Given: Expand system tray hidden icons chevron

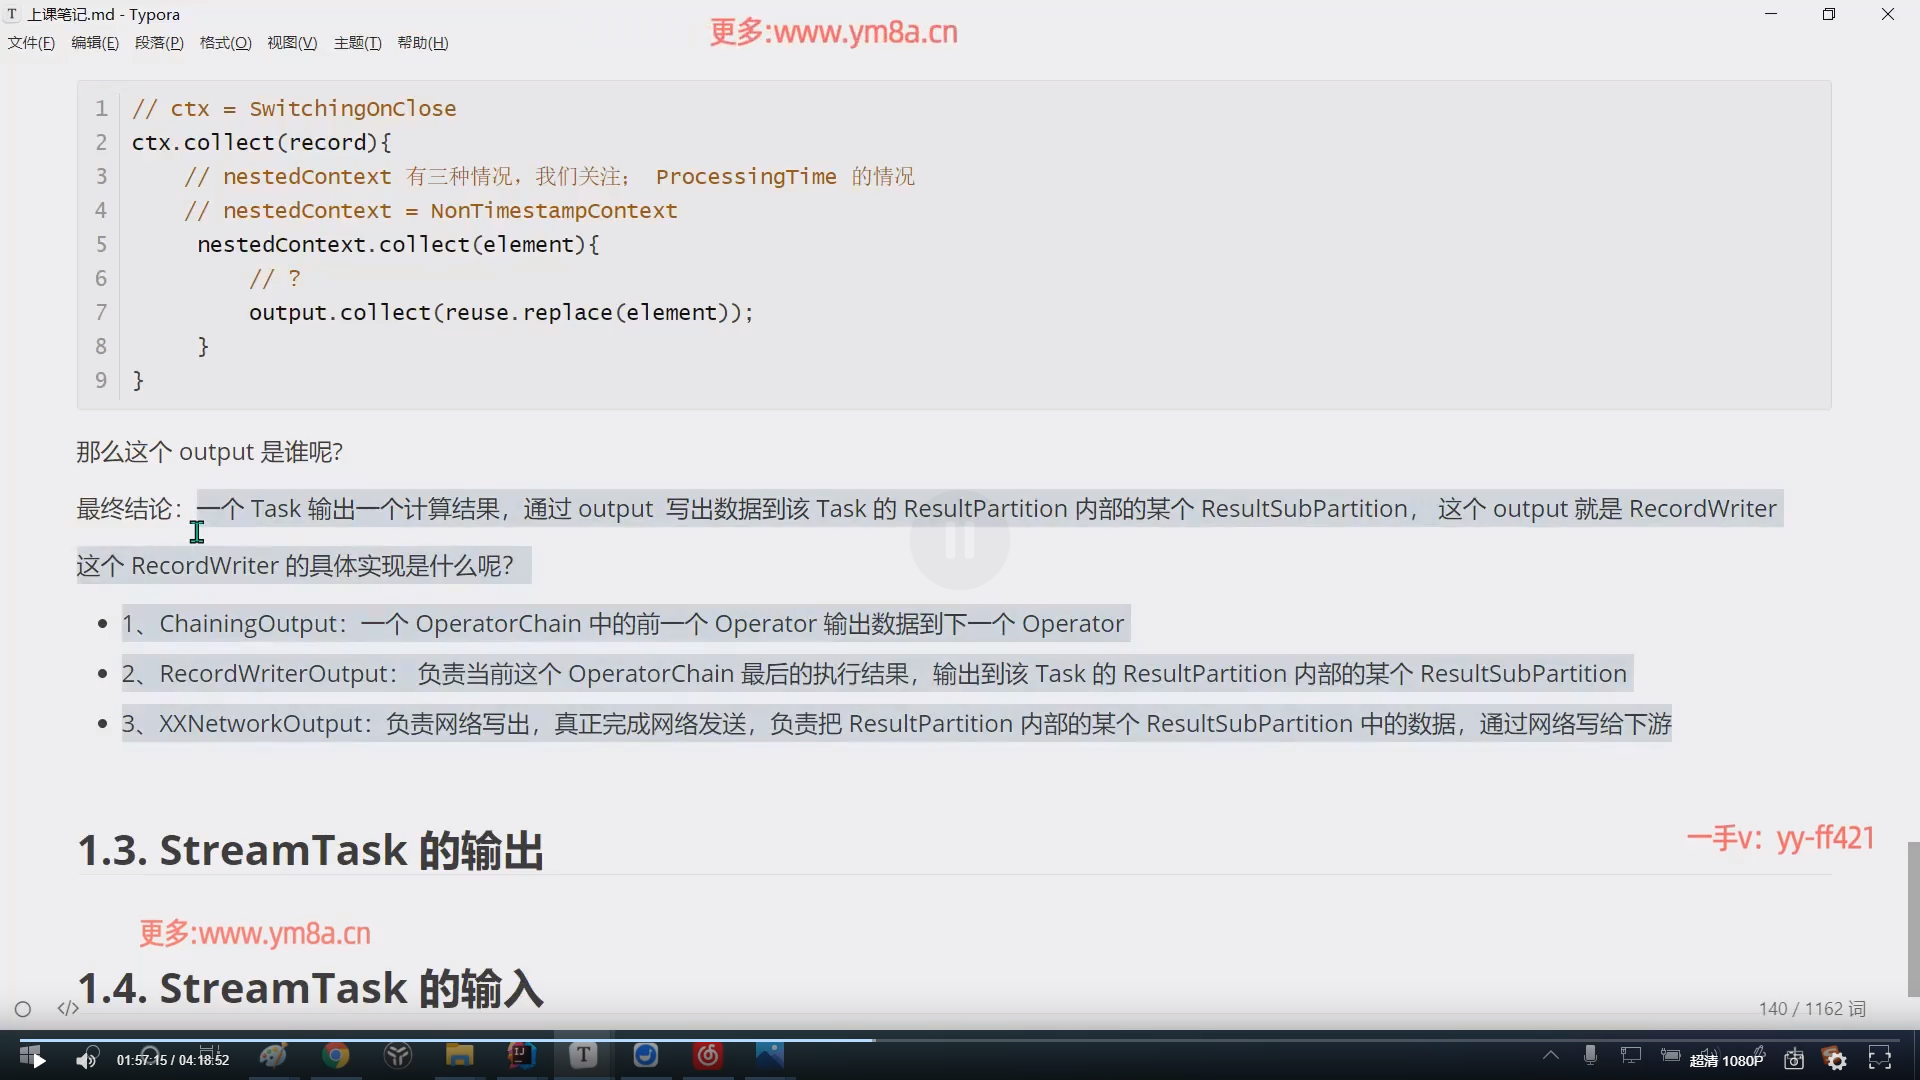Looking at the screenshot, I should [x=1550, y=1055].
